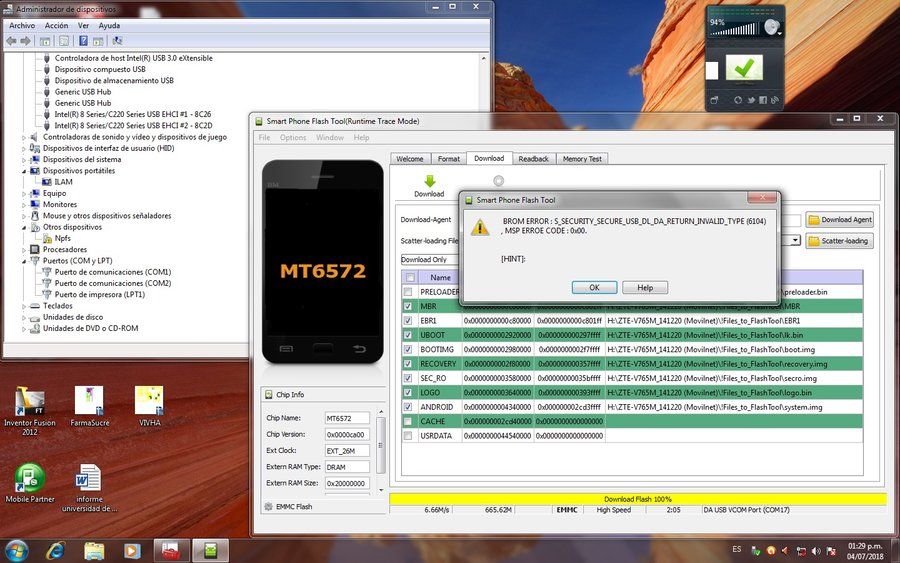Screen dimensions: 900x563
Task: Open the Acción menu in Device Manager
Action: point(56,25)
